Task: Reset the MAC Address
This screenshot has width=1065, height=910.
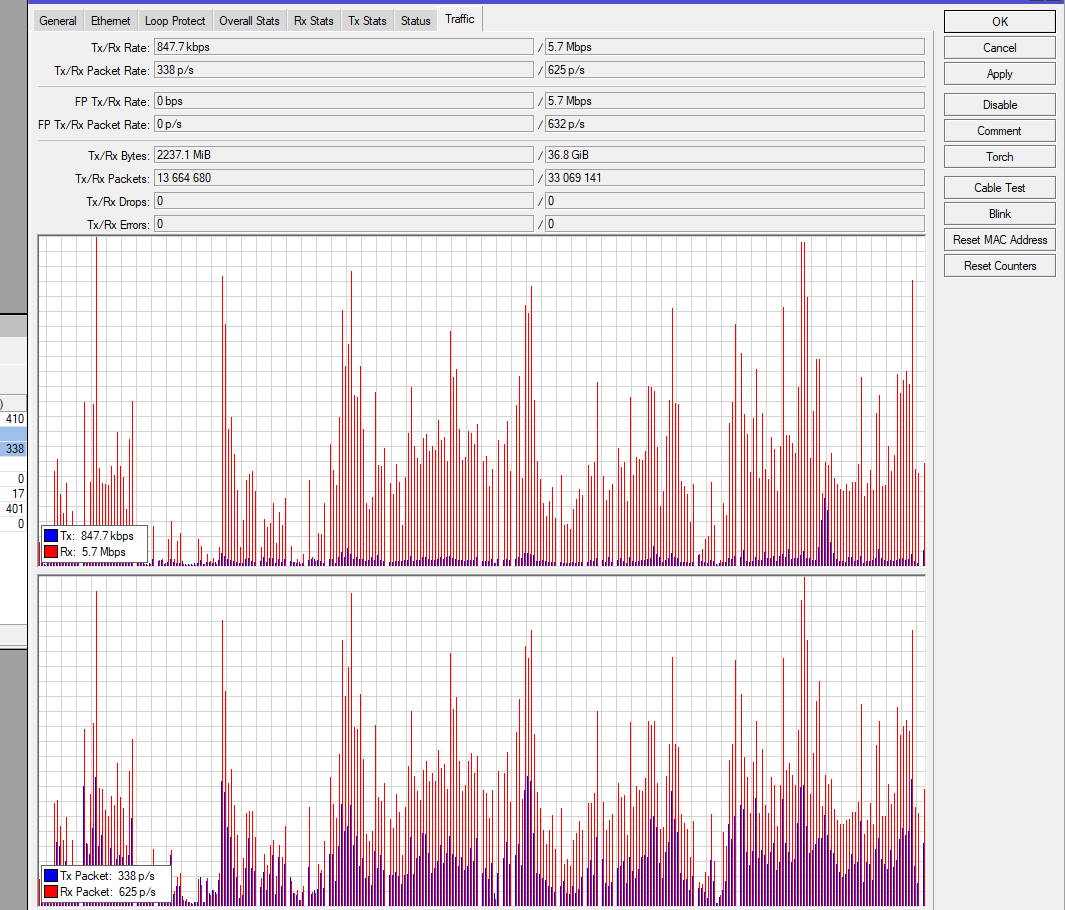Action: point(999,240)
